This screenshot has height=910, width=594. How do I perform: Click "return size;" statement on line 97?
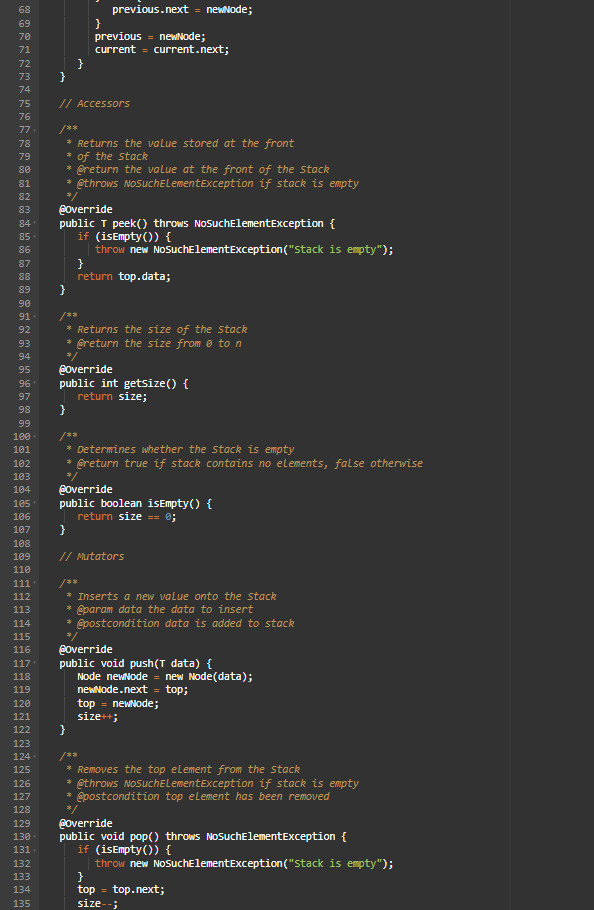pyautogui.click(x=113, y=397)
